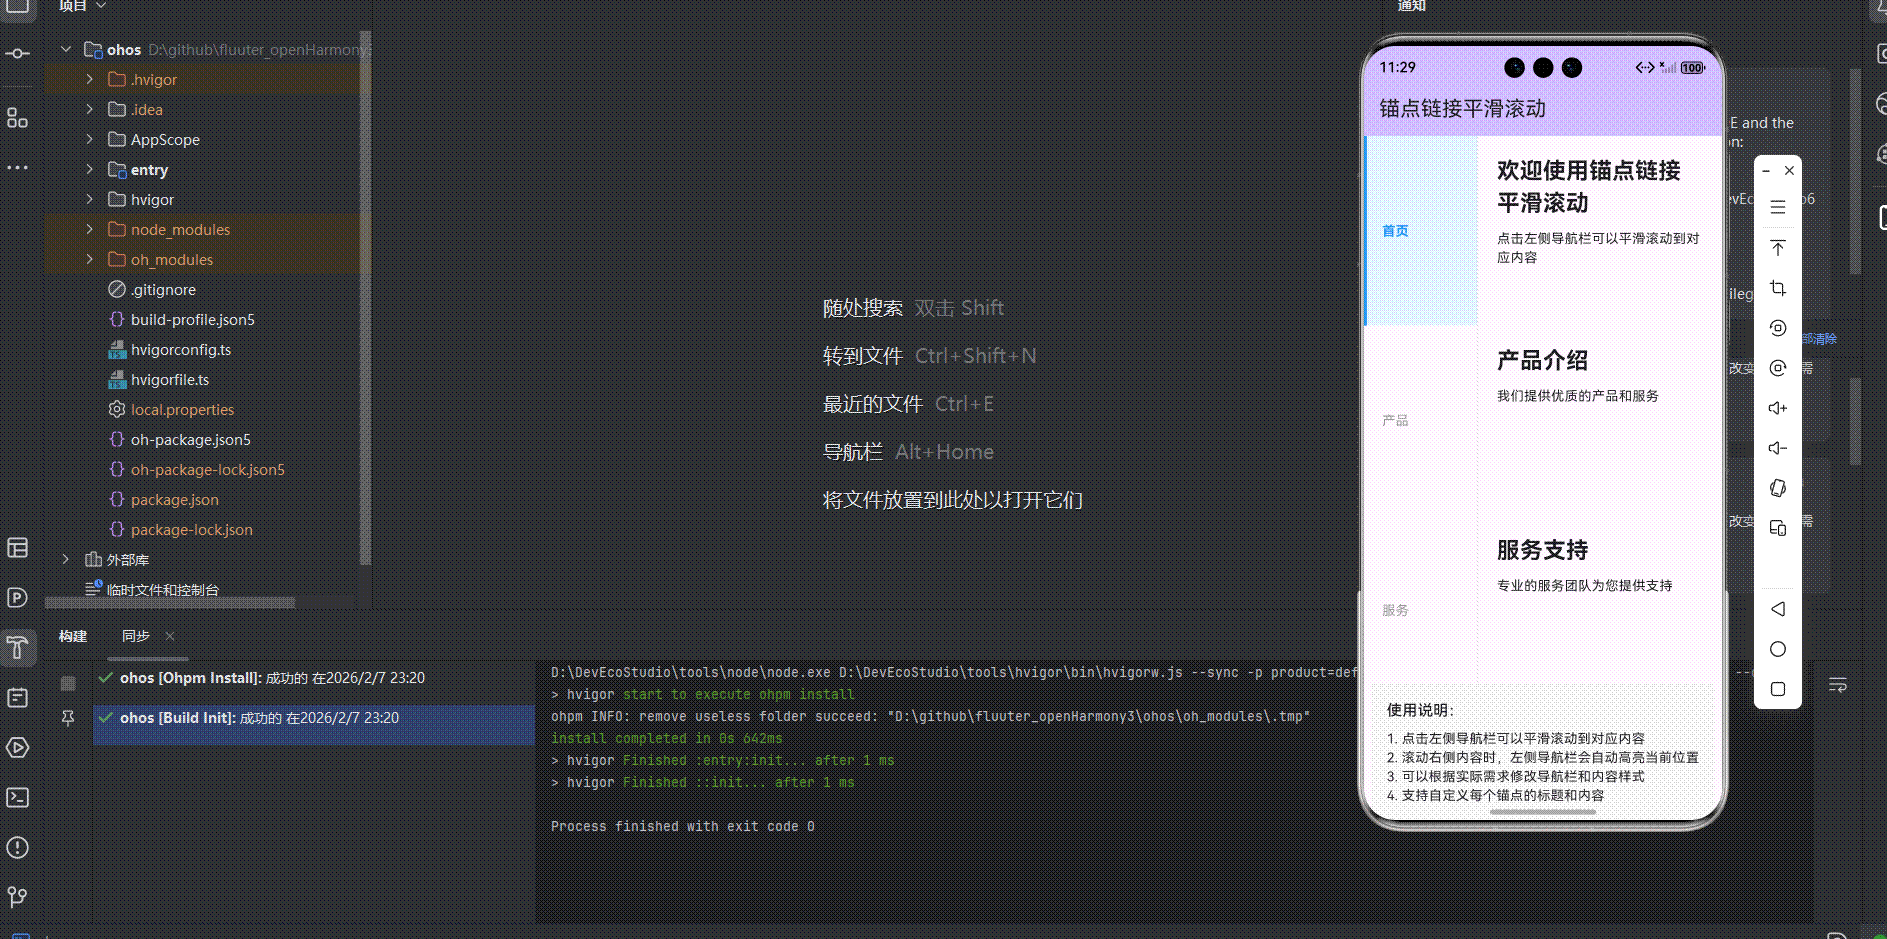Viewport: 1887px width, 939px height.
Task: Open local.properties file
Action: pos(182,409)
